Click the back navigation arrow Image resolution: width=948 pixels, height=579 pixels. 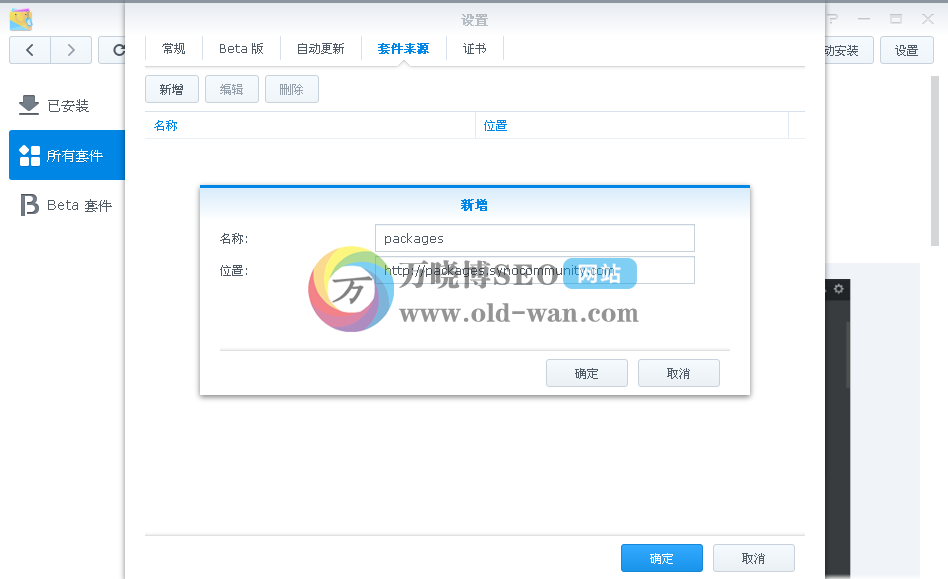[x=29, y=50]
